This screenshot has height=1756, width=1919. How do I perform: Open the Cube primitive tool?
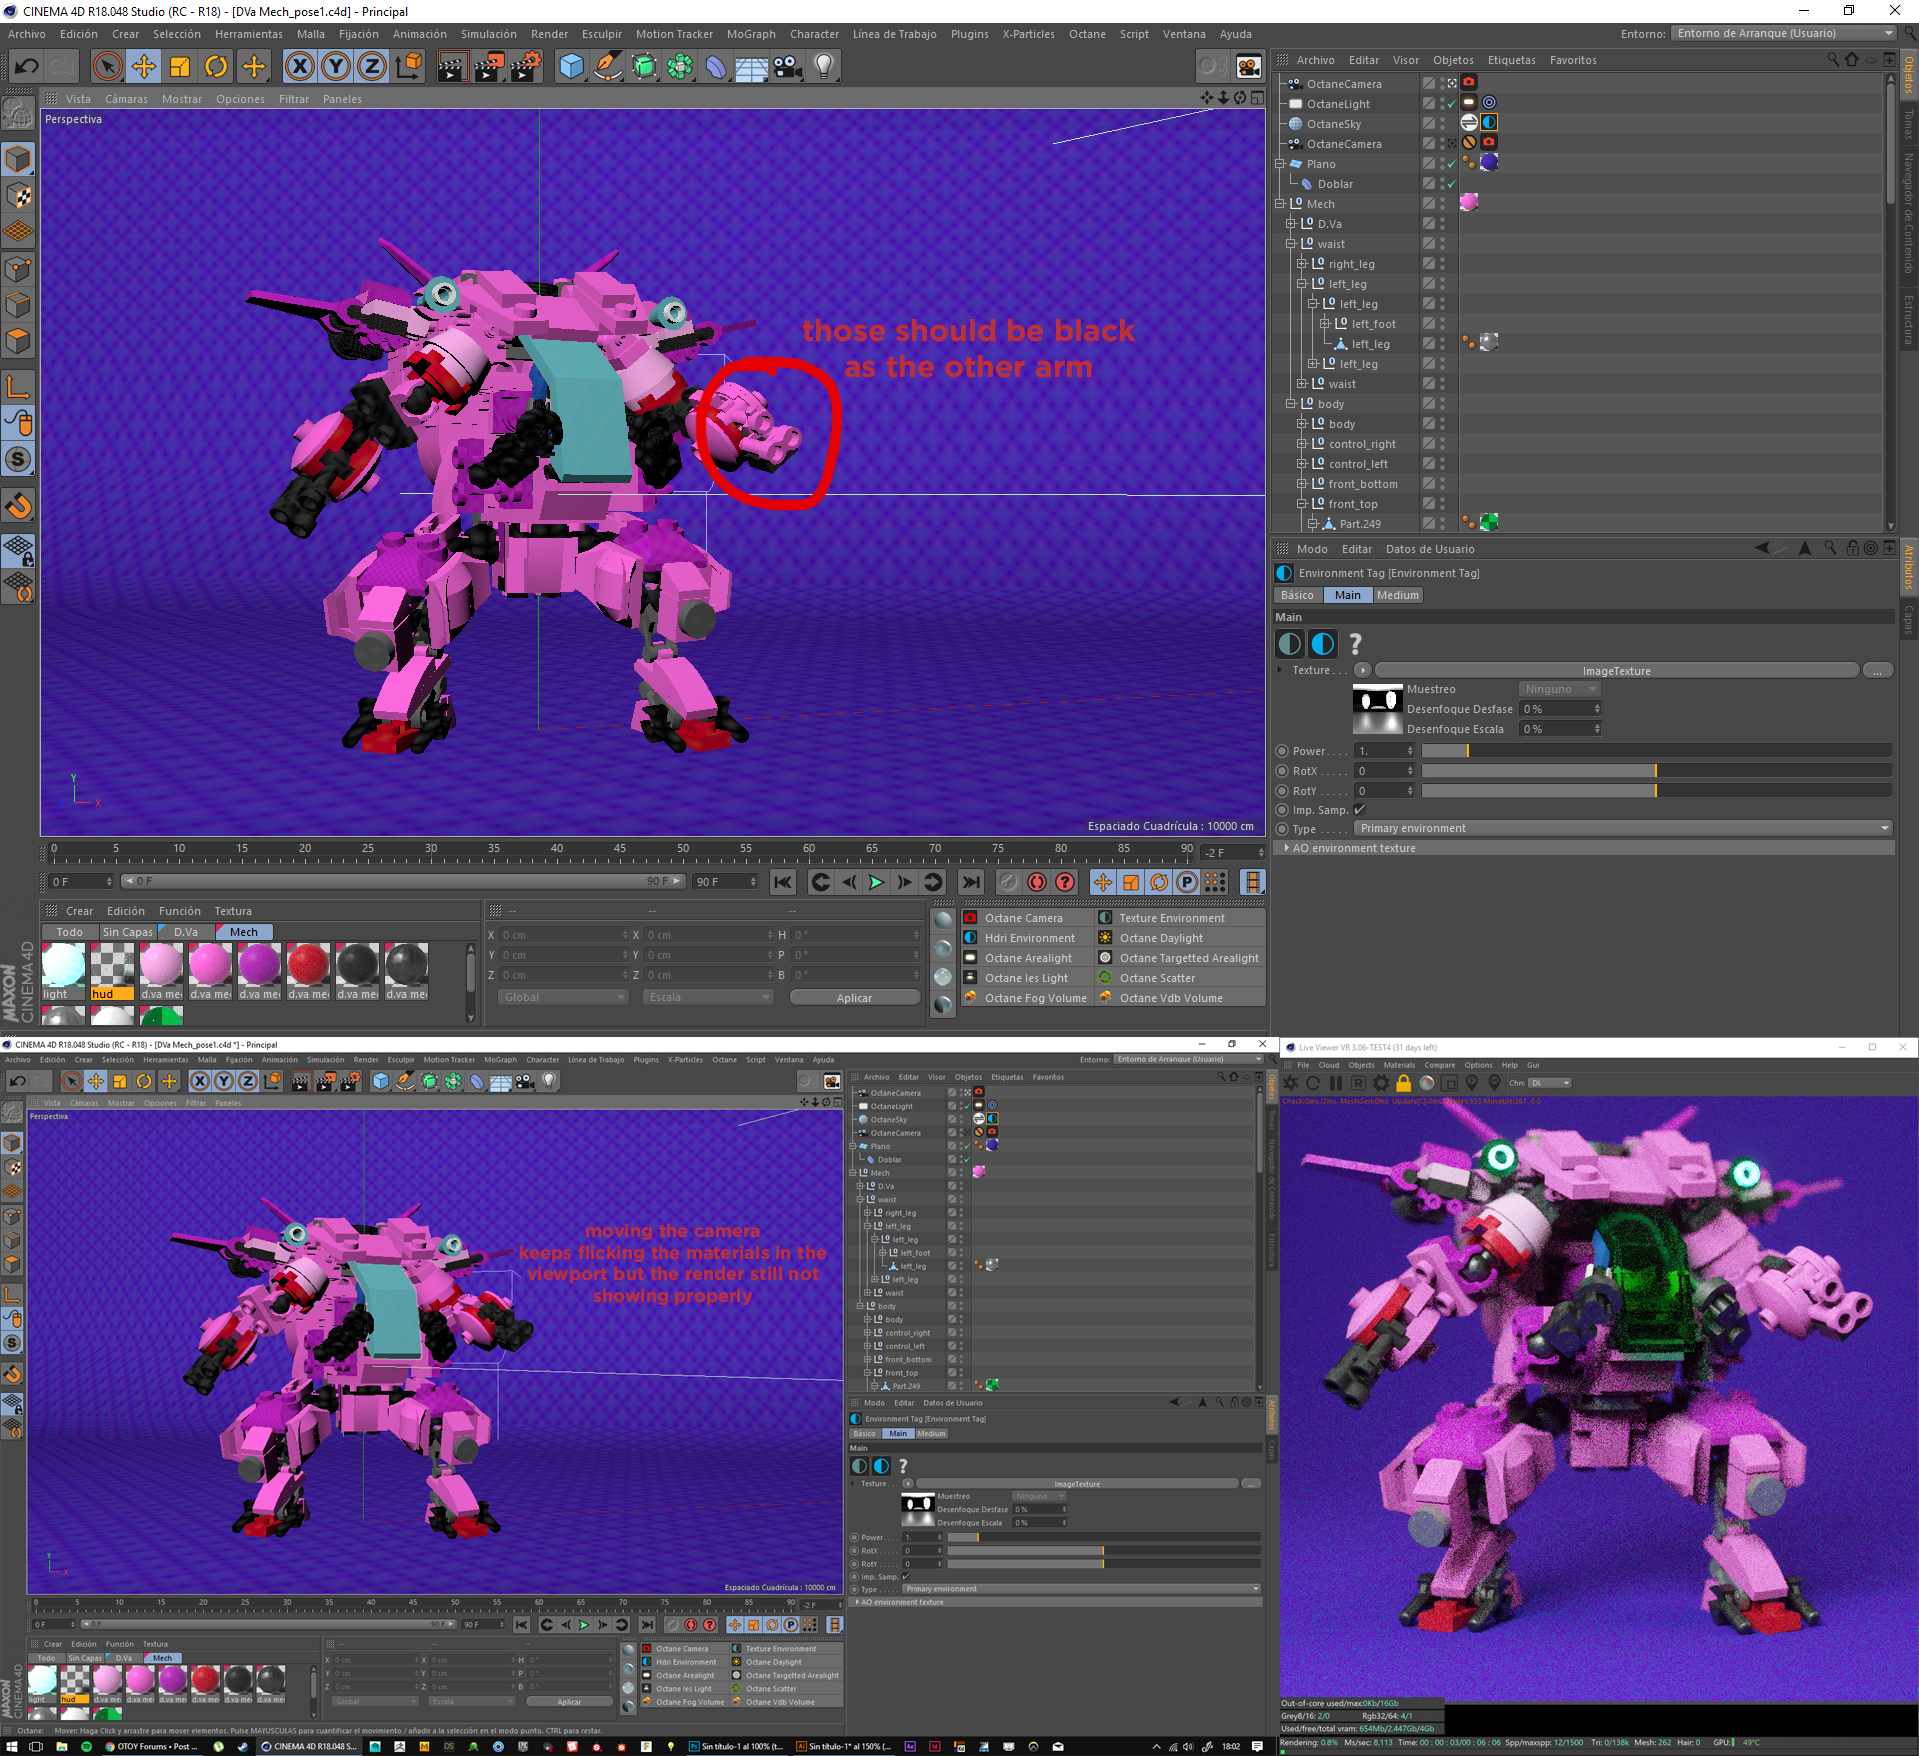571,67
